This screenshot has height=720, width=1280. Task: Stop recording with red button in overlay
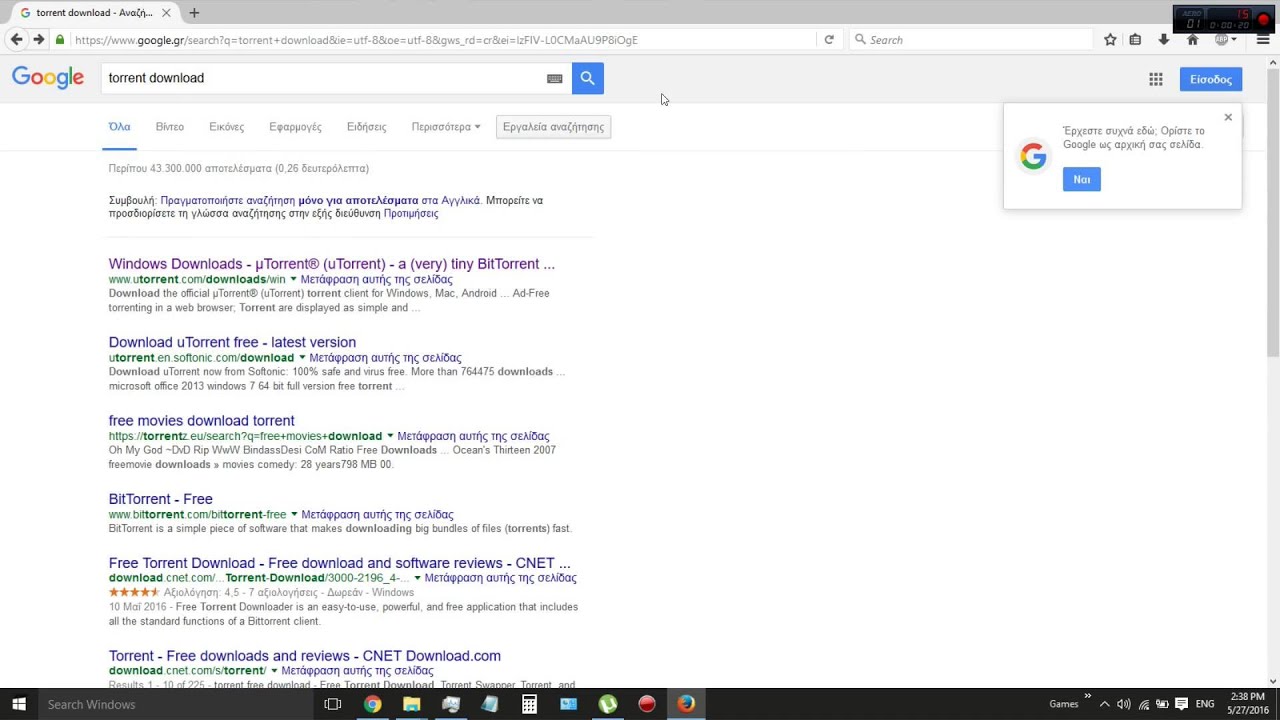[x=1263, y=19]
